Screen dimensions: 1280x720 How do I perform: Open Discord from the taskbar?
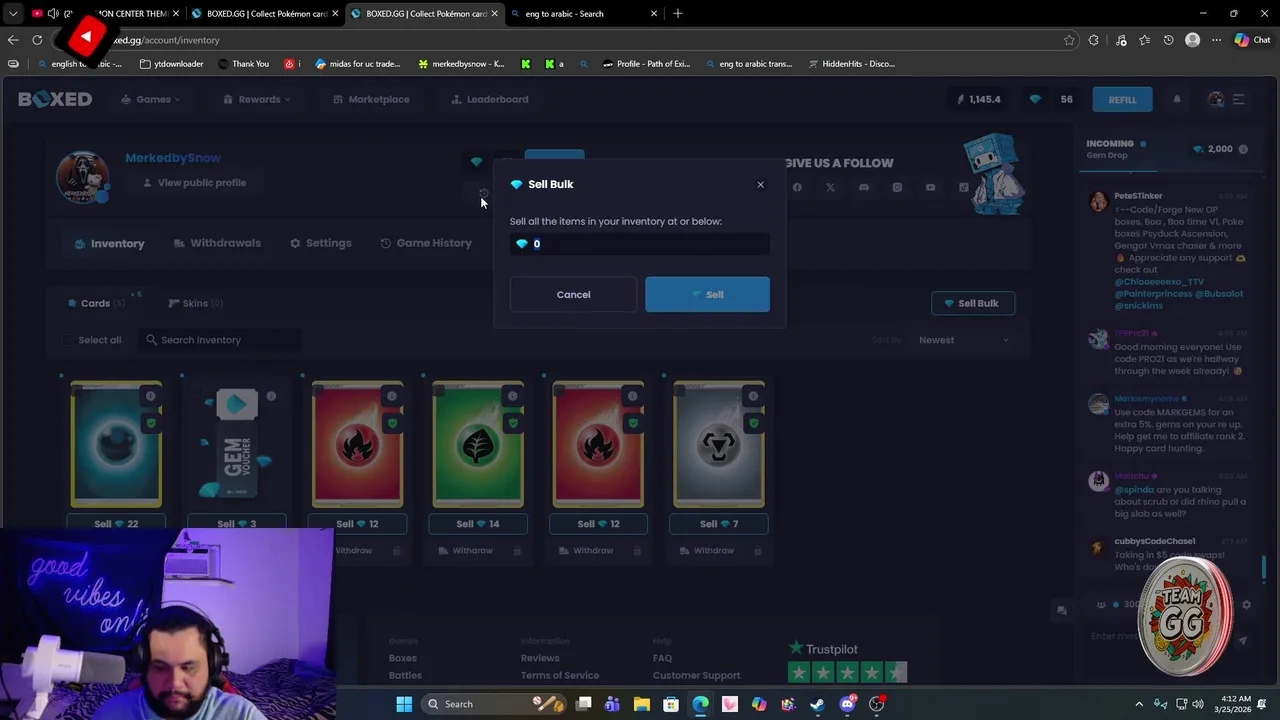847,704
